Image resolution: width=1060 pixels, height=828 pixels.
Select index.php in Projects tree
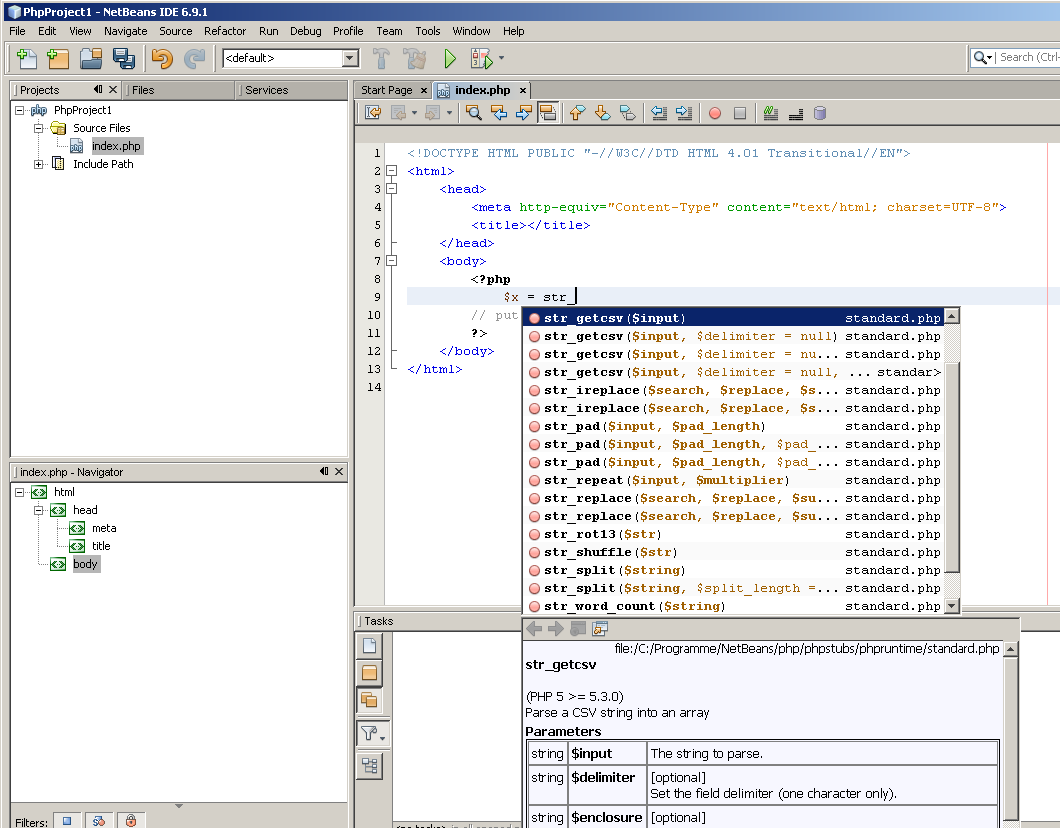(116, 146)
